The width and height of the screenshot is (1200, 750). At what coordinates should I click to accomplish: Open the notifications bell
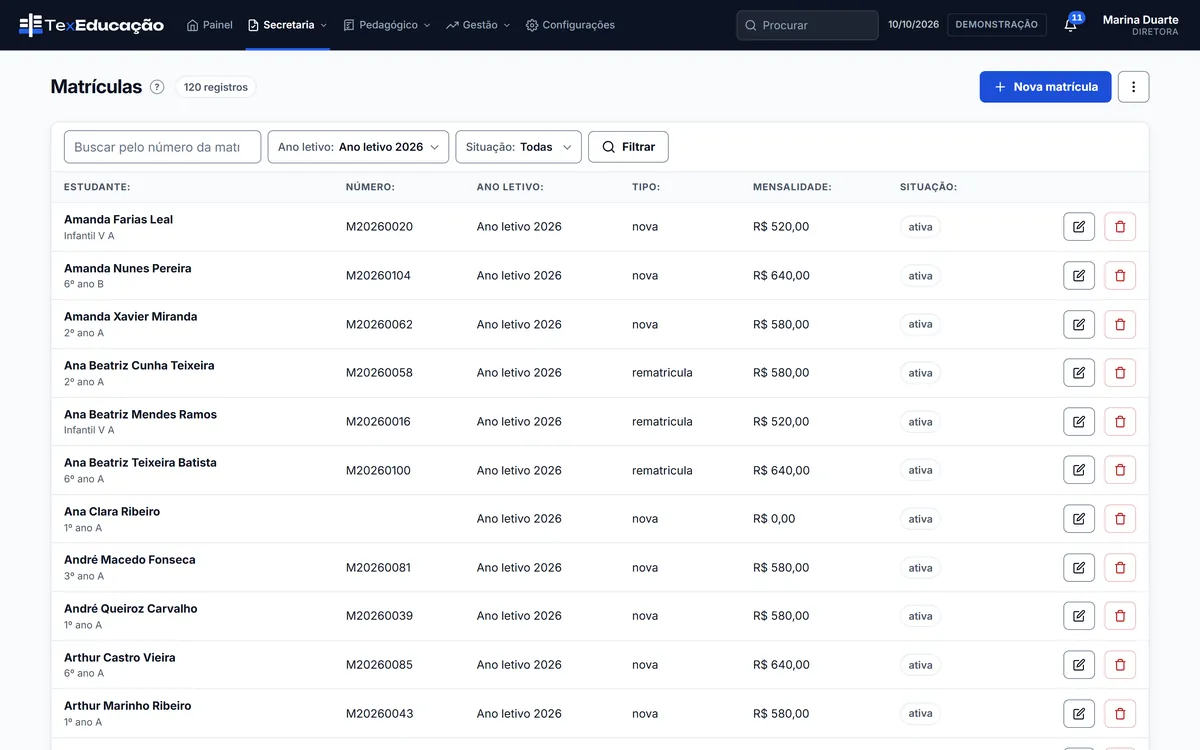click(x=1070, y=25)
